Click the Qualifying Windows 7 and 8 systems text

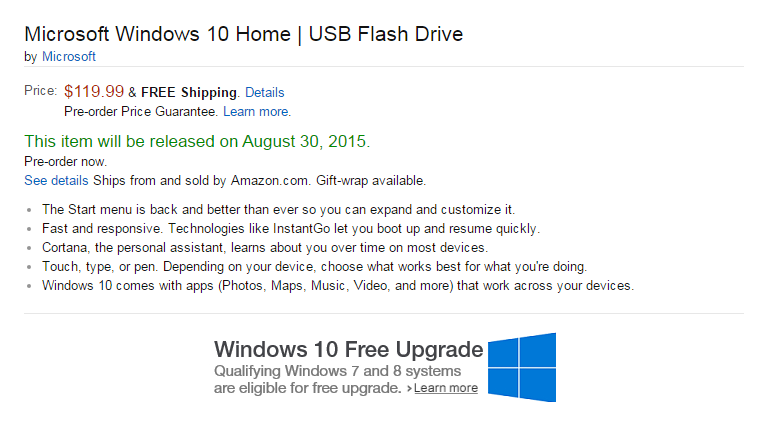coord(340,371)
